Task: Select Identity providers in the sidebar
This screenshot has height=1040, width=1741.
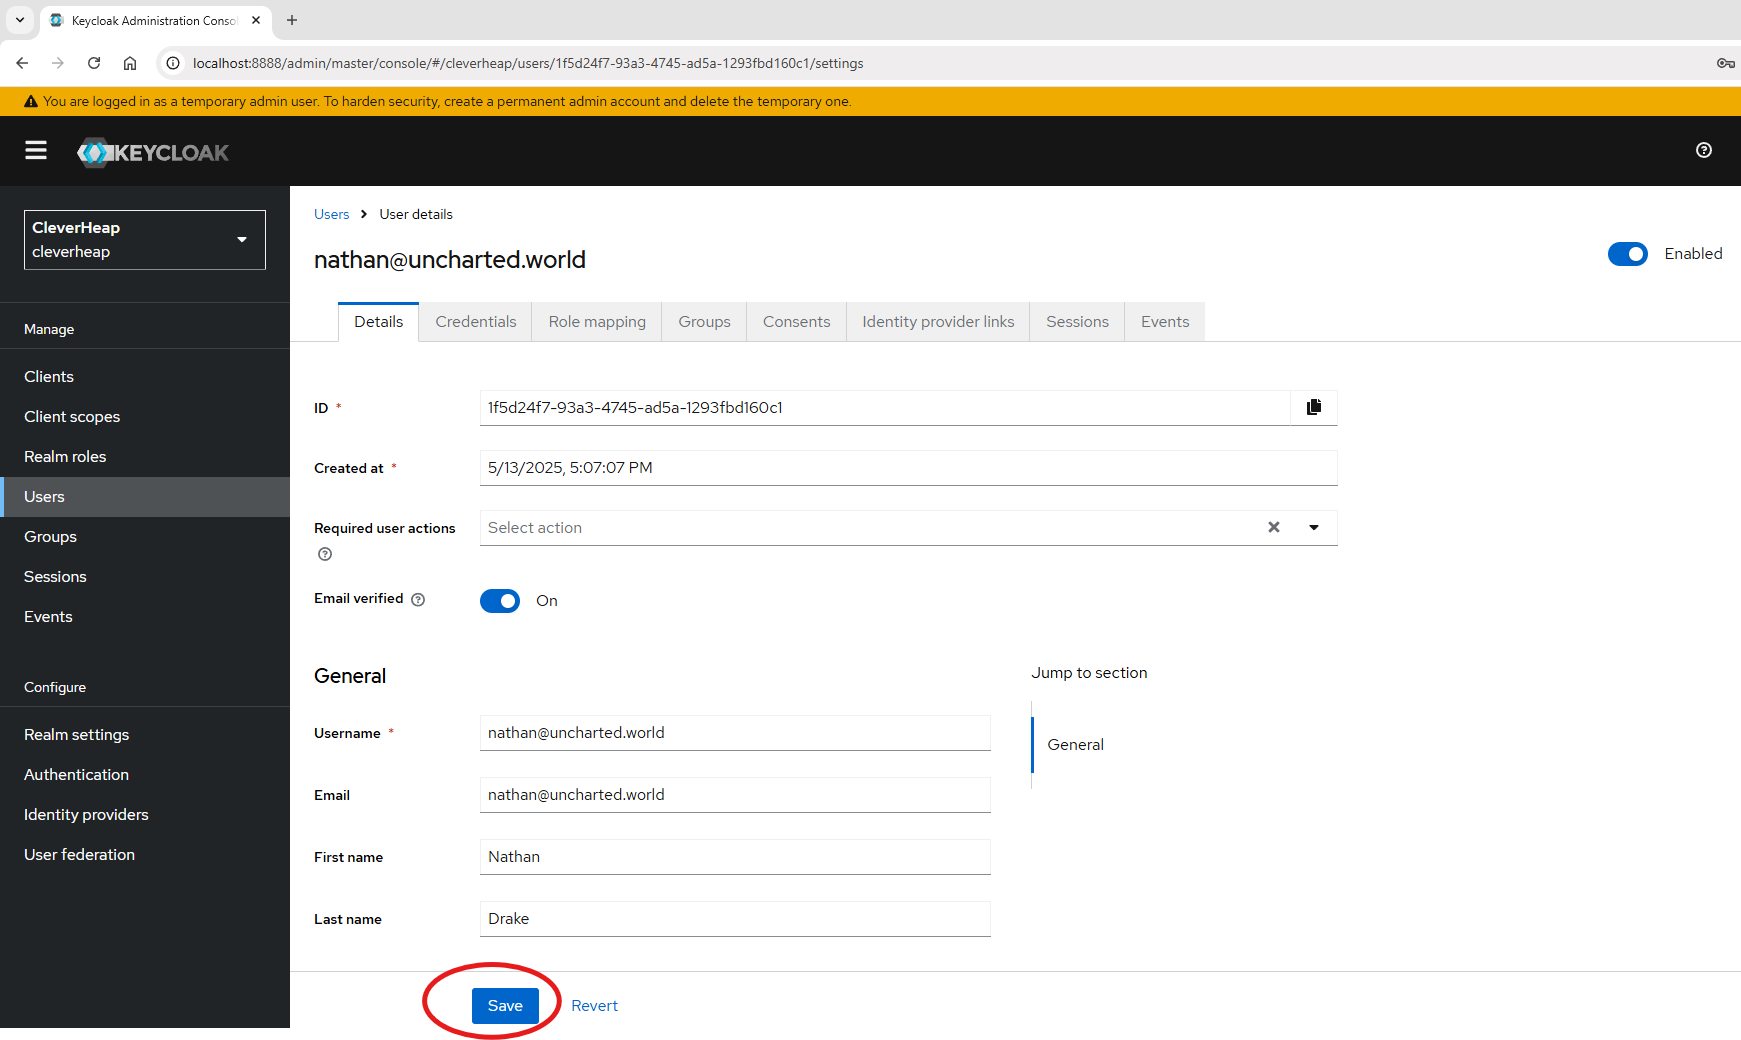Action: click(x=86, y=814)
